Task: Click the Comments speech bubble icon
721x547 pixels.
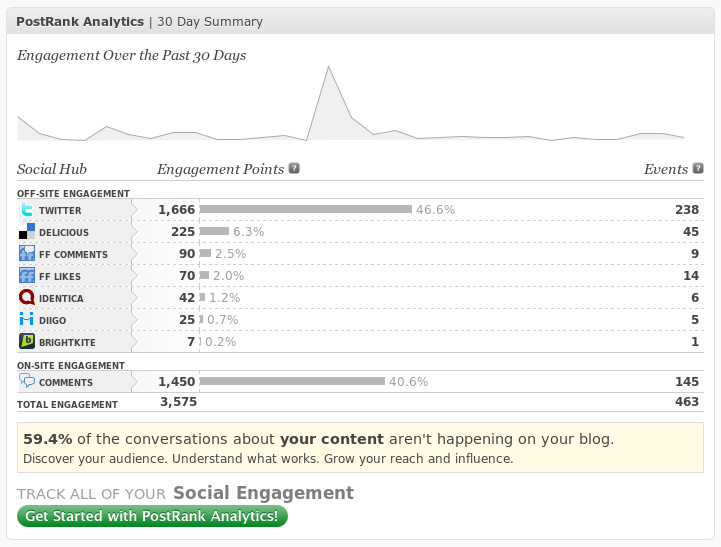Action: click(x=27, y=381)
